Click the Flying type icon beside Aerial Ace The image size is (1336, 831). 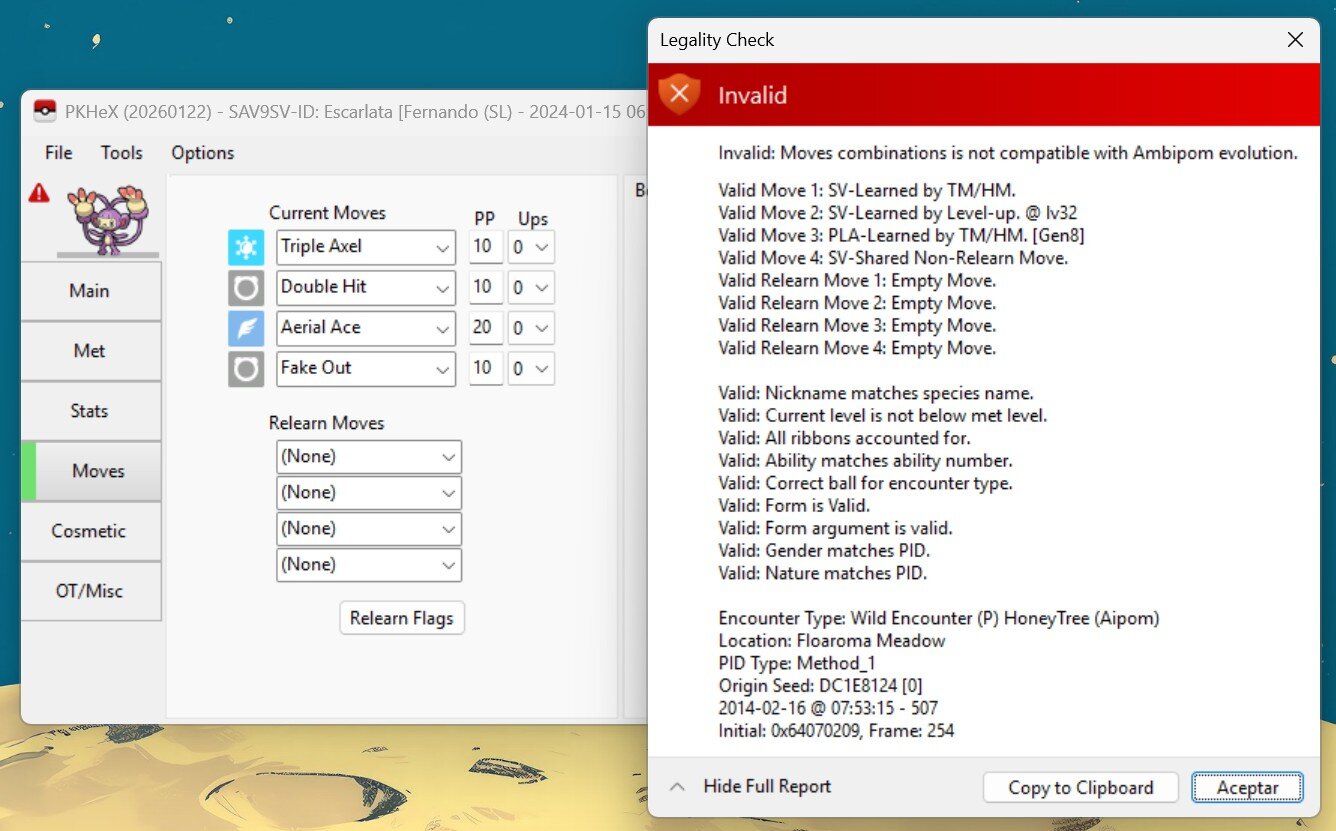tap(246, 328)
